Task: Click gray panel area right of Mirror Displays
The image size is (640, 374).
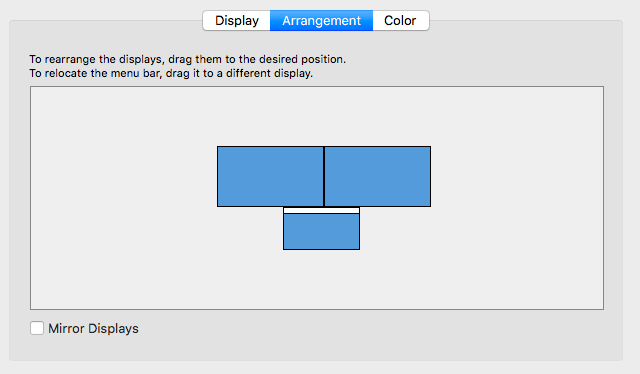Action: click(367, 329)
